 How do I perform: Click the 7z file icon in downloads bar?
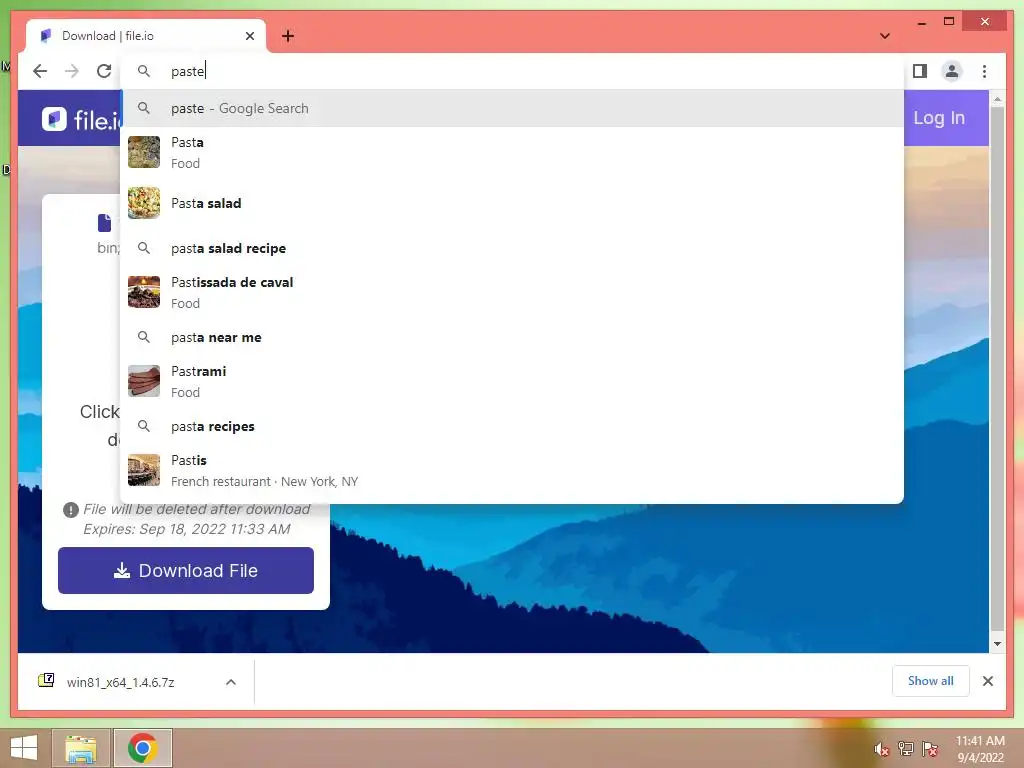tap(46, 680)
